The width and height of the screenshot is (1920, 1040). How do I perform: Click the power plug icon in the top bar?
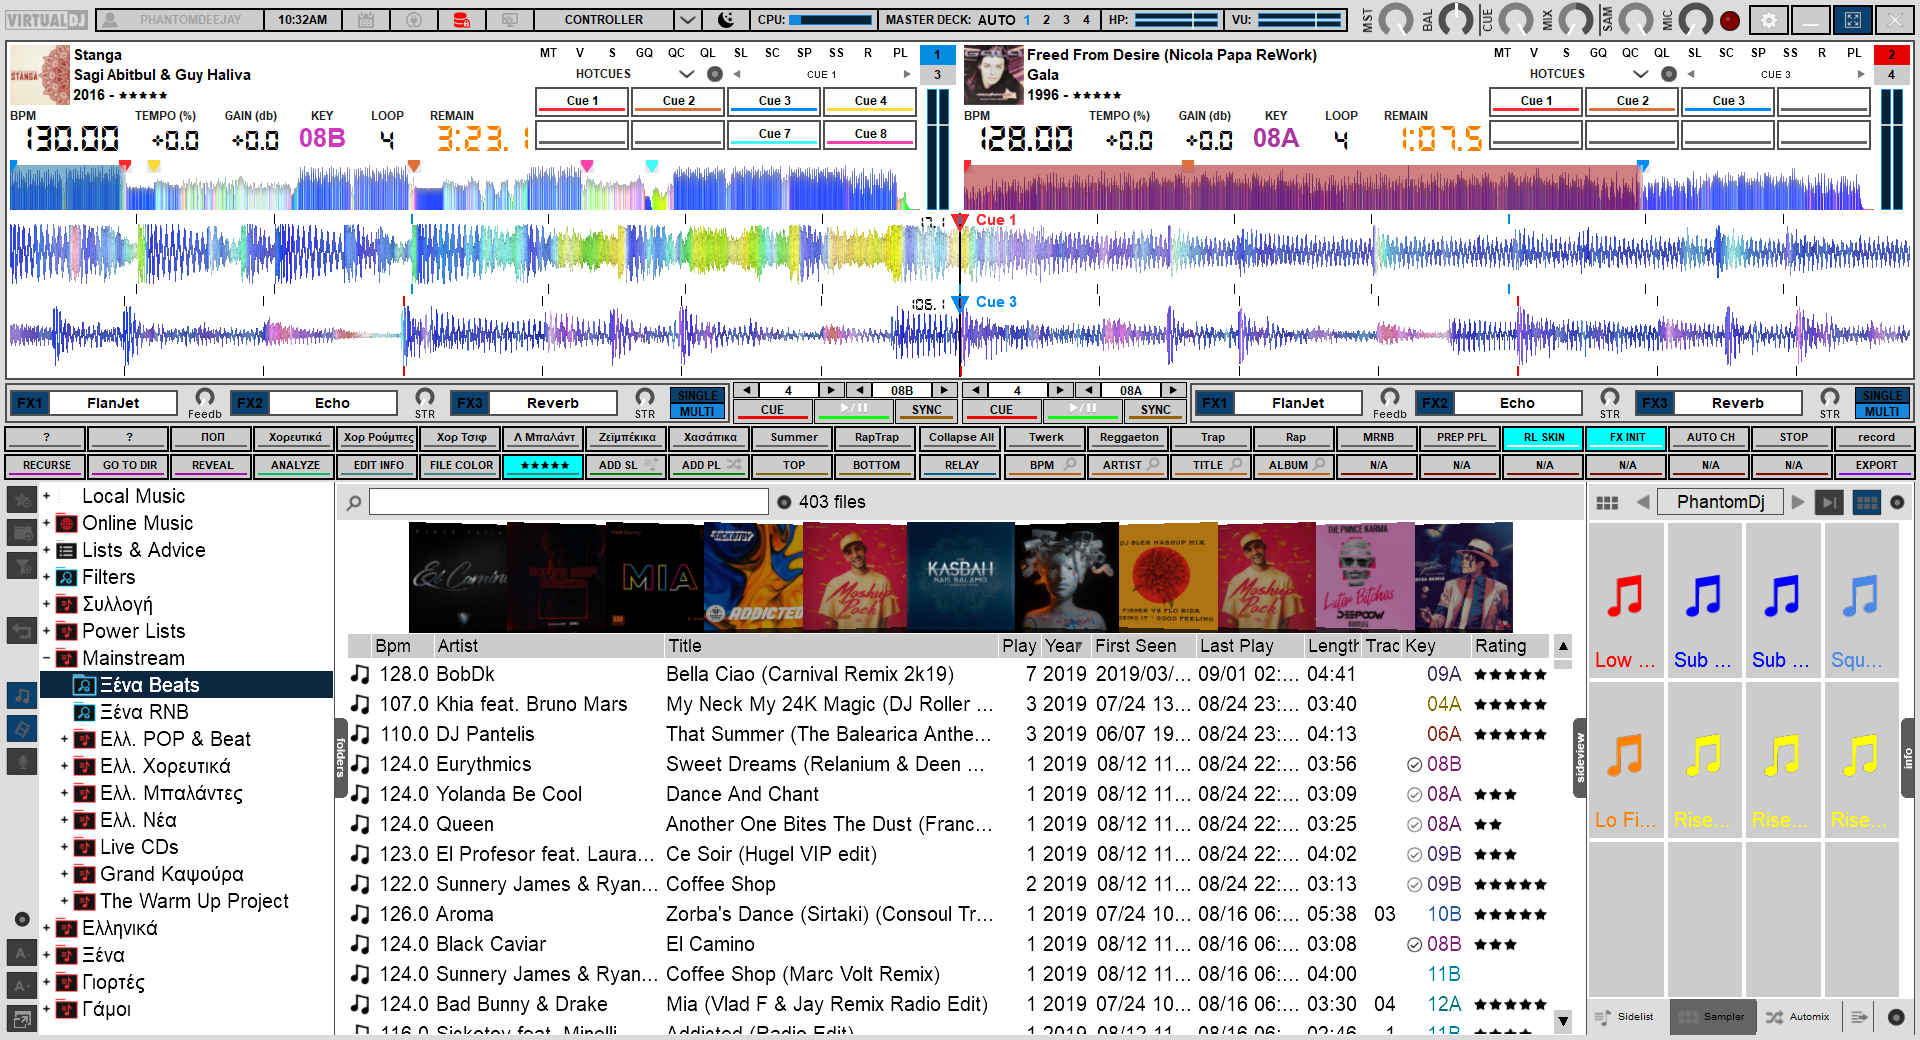click(414, 20)
